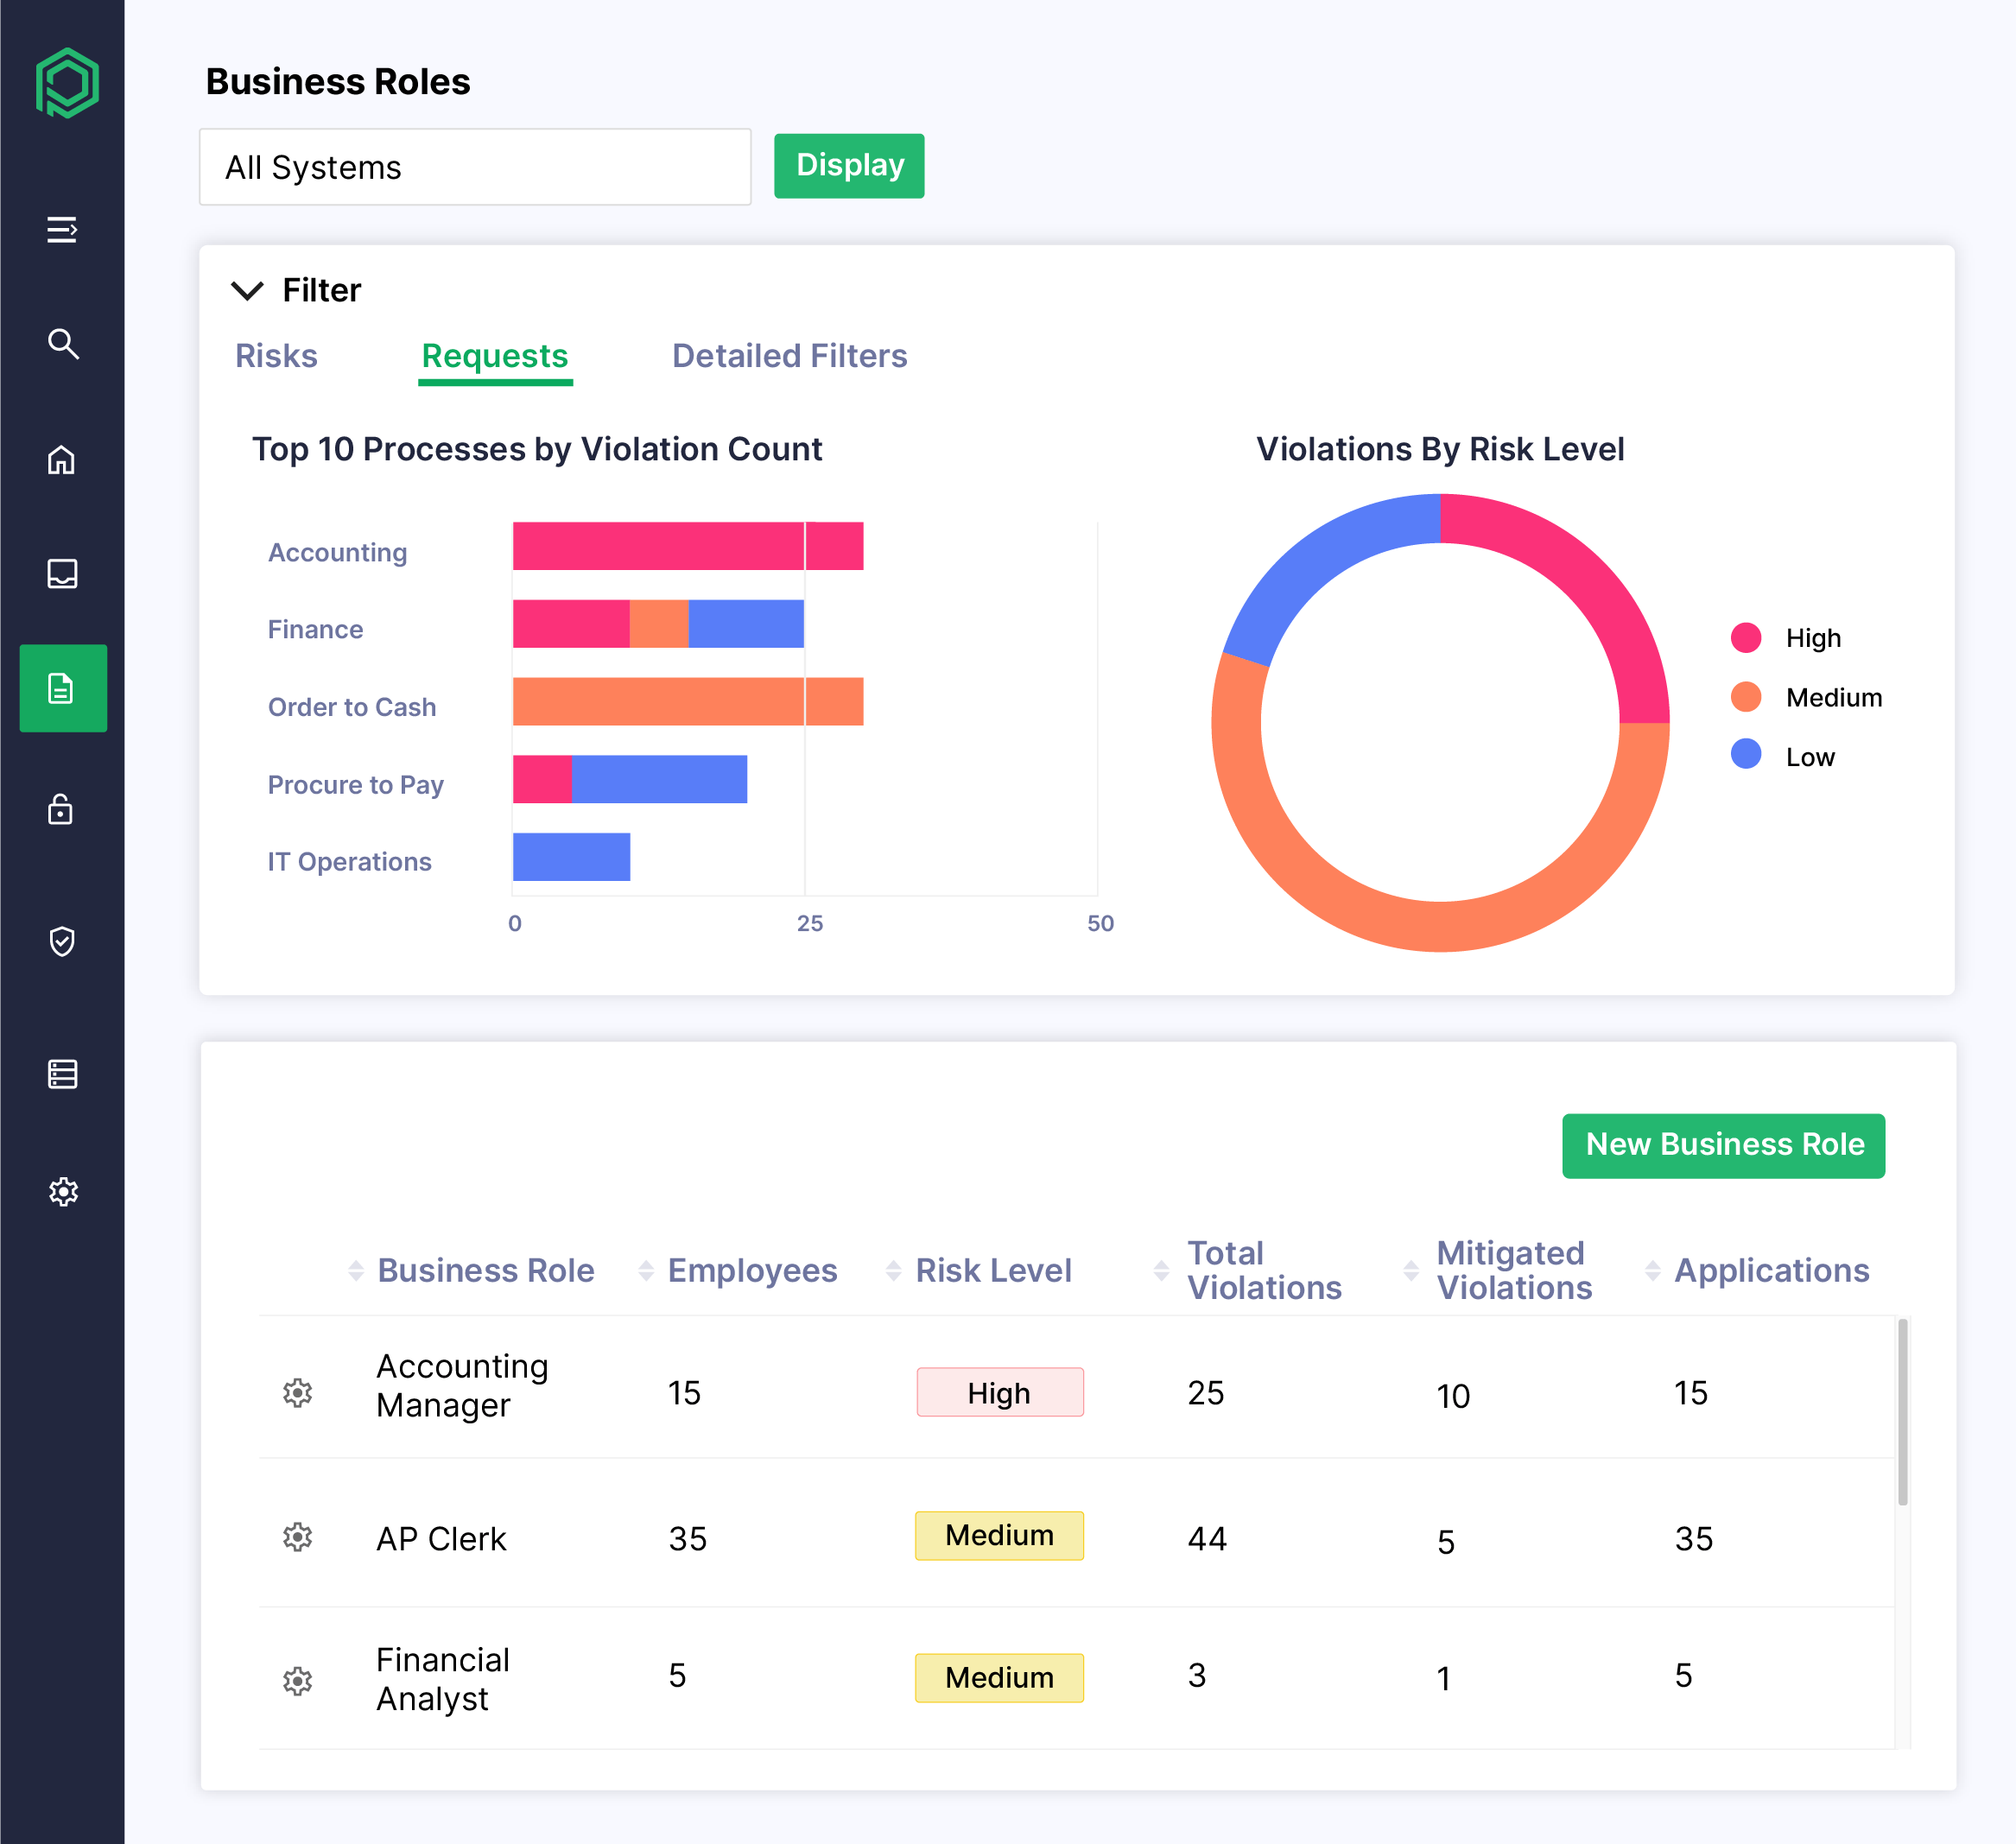Image resolution: width=2016 pixels, height=1844 pixels.
Task: Open row actions gear for Accounting Manager
Action: point(298,1392)
